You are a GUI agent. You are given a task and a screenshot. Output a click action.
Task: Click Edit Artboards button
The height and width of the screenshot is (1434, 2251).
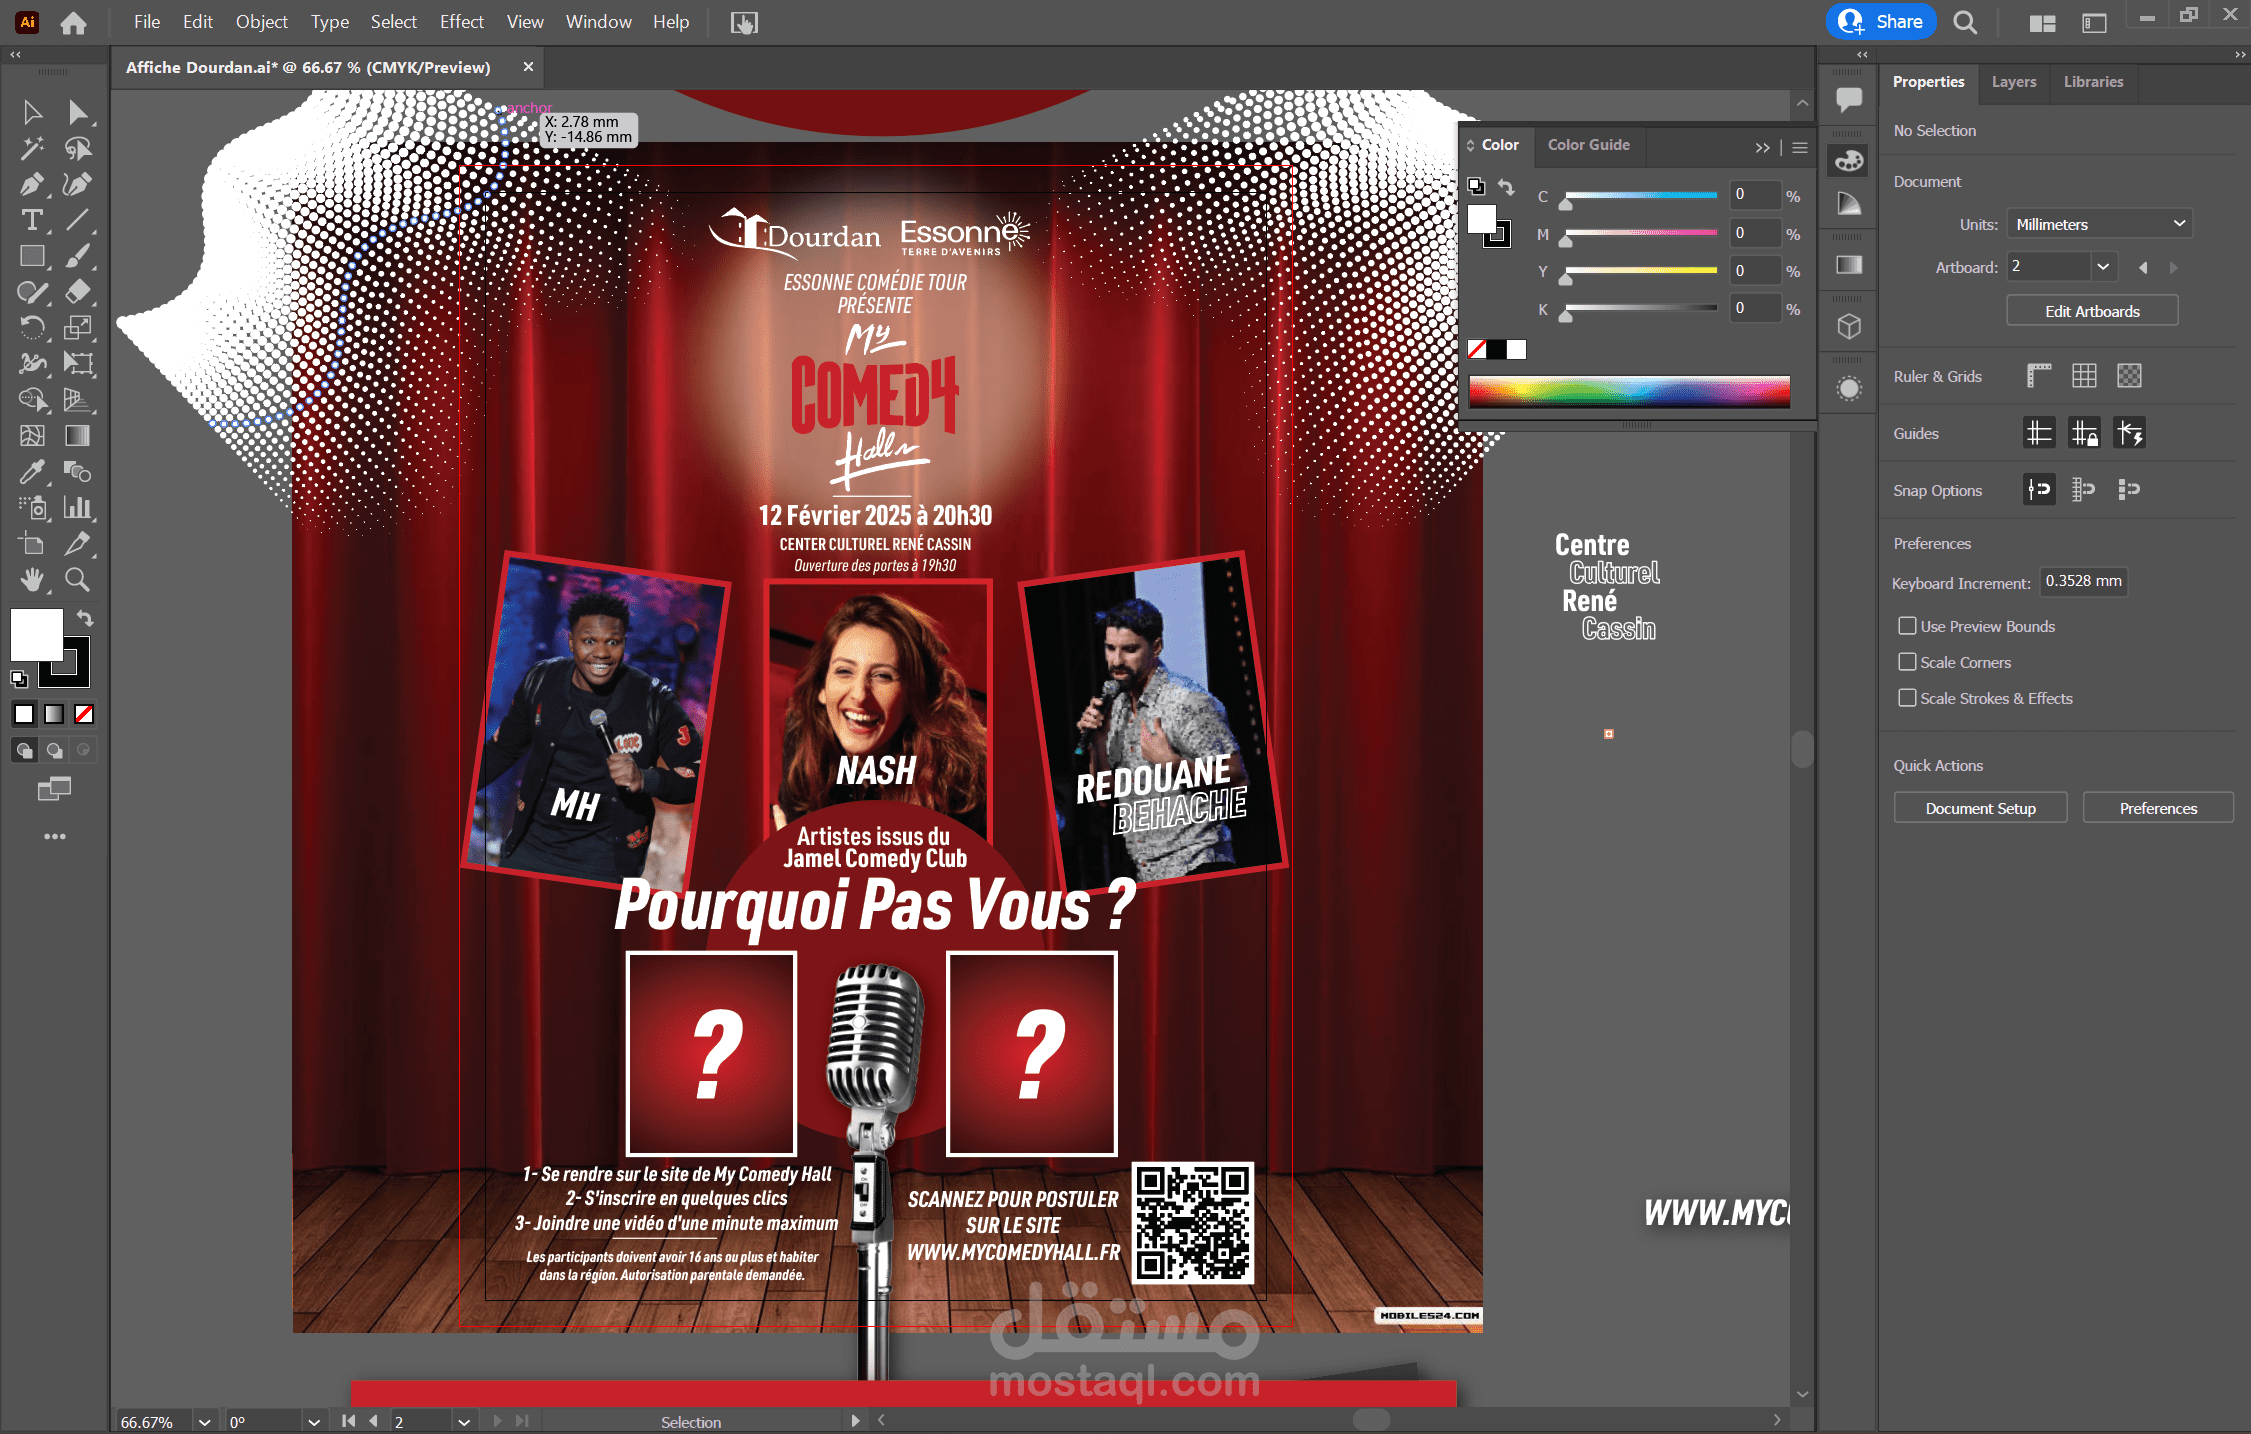2092,311
